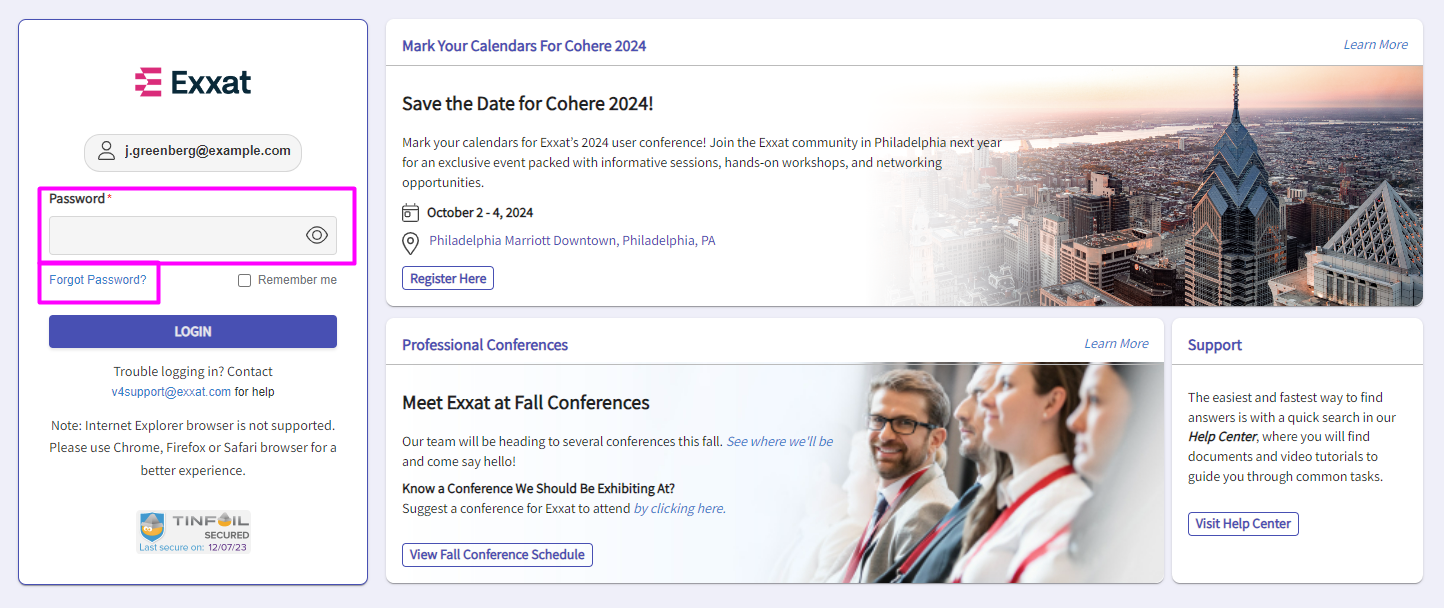This screenshot has width=1444, height=608.
Task: Enable the Remember me checkbox
Action: pos(244,281)
